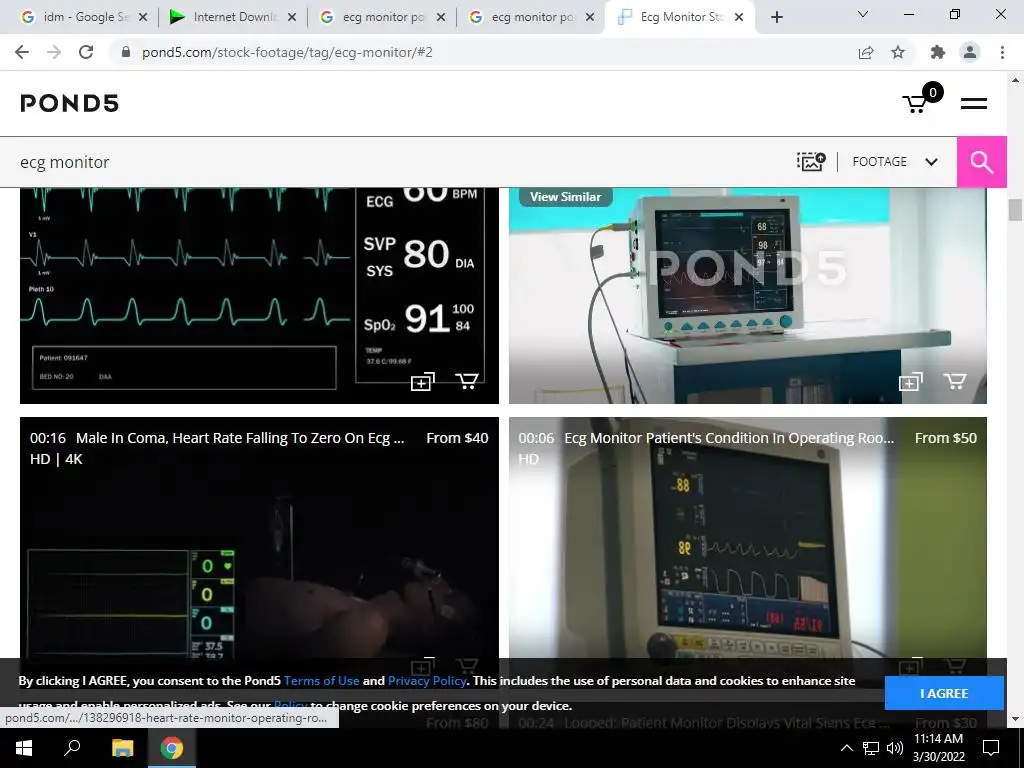Open Ecg Monitor Patient's Condition clip title
Image resolution: width=1024 pixels, height=768 pixels.
(x=729, y=438)
